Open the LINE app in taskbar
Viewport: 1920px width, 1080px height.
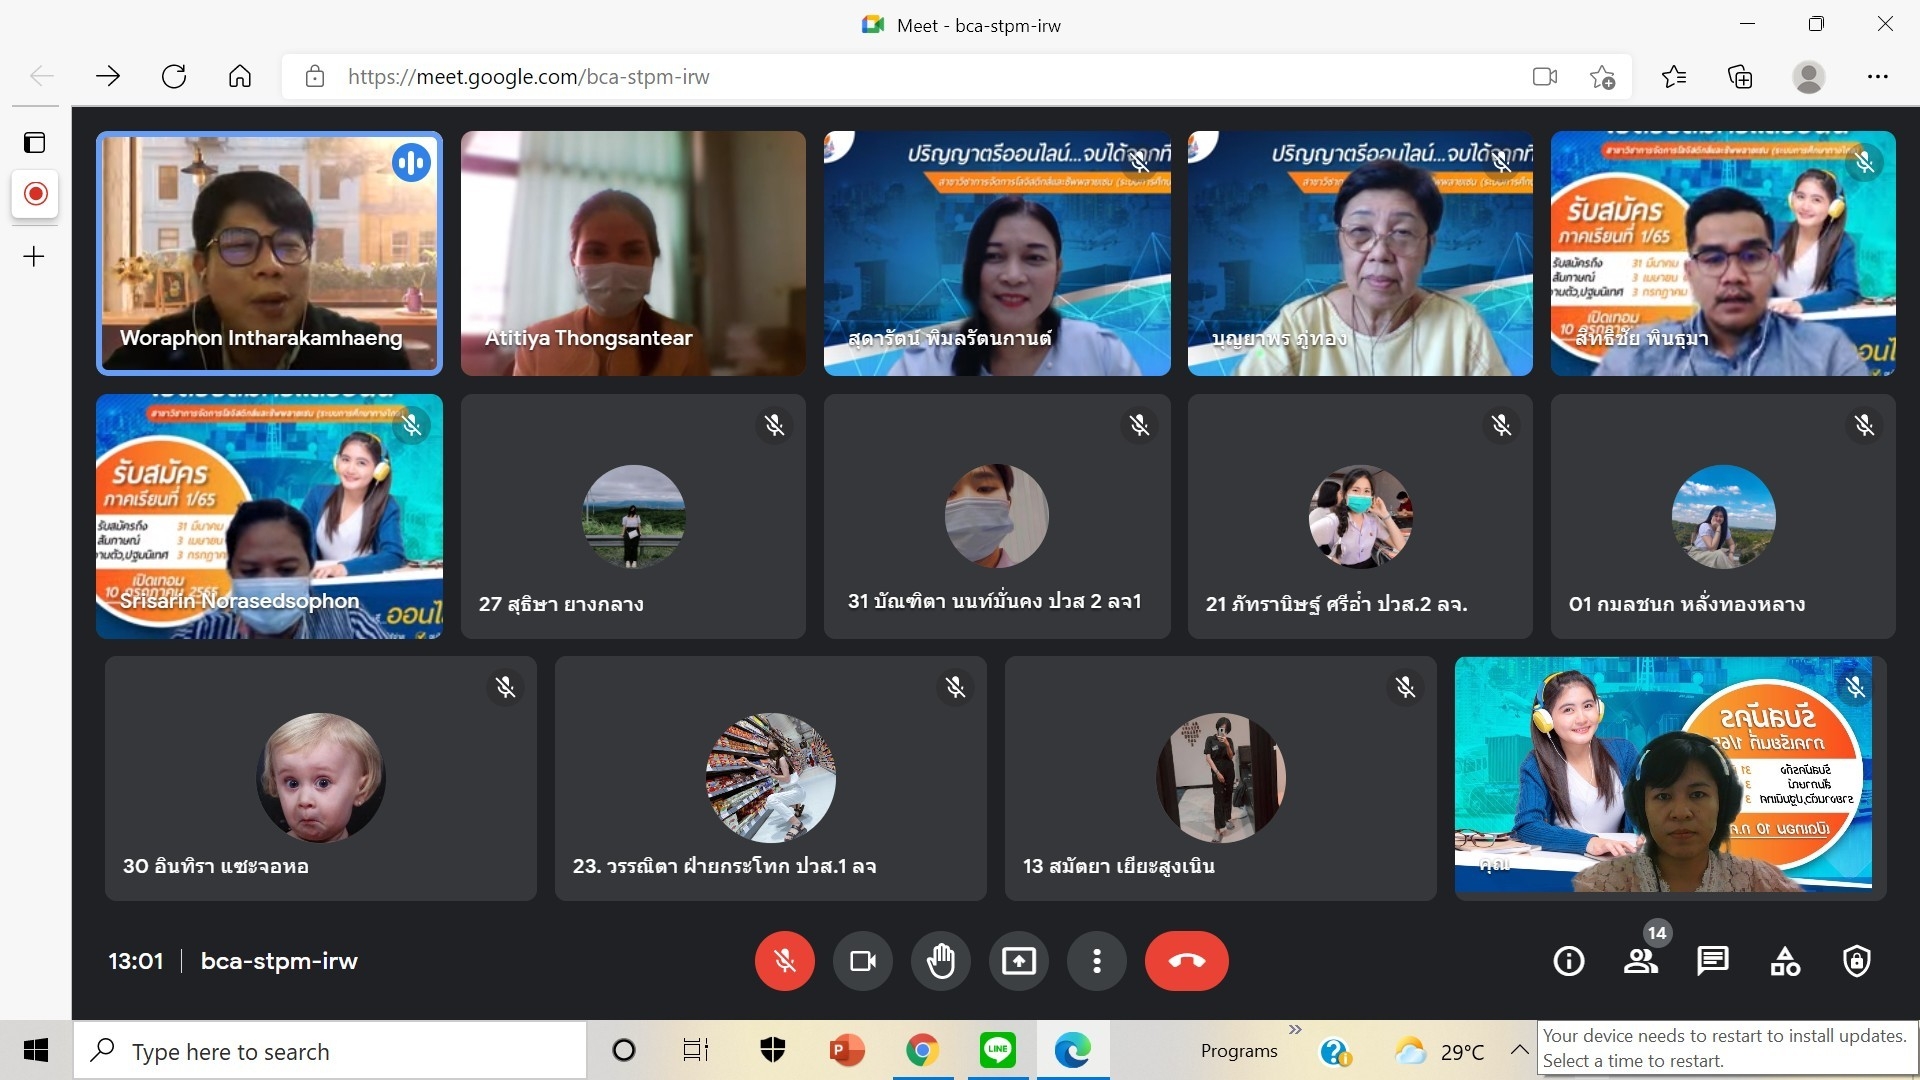pyautogui.click(x=997, y=1050)
